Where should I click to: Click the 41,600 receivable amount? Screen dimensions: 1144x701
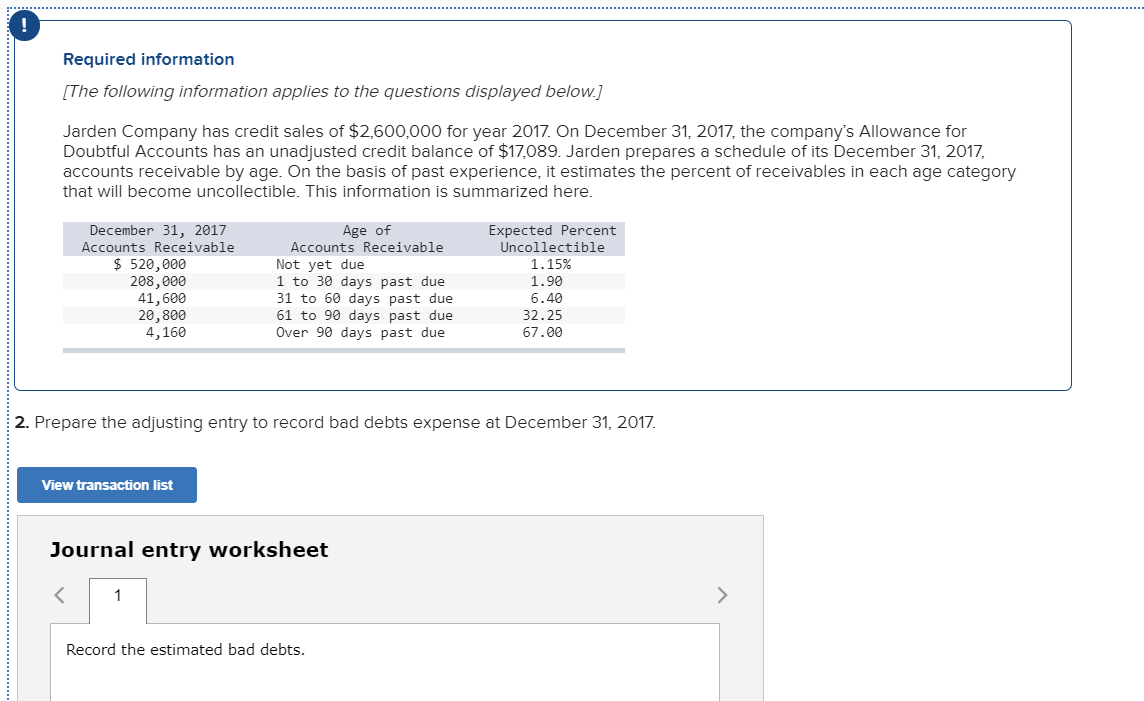[162, 298]
